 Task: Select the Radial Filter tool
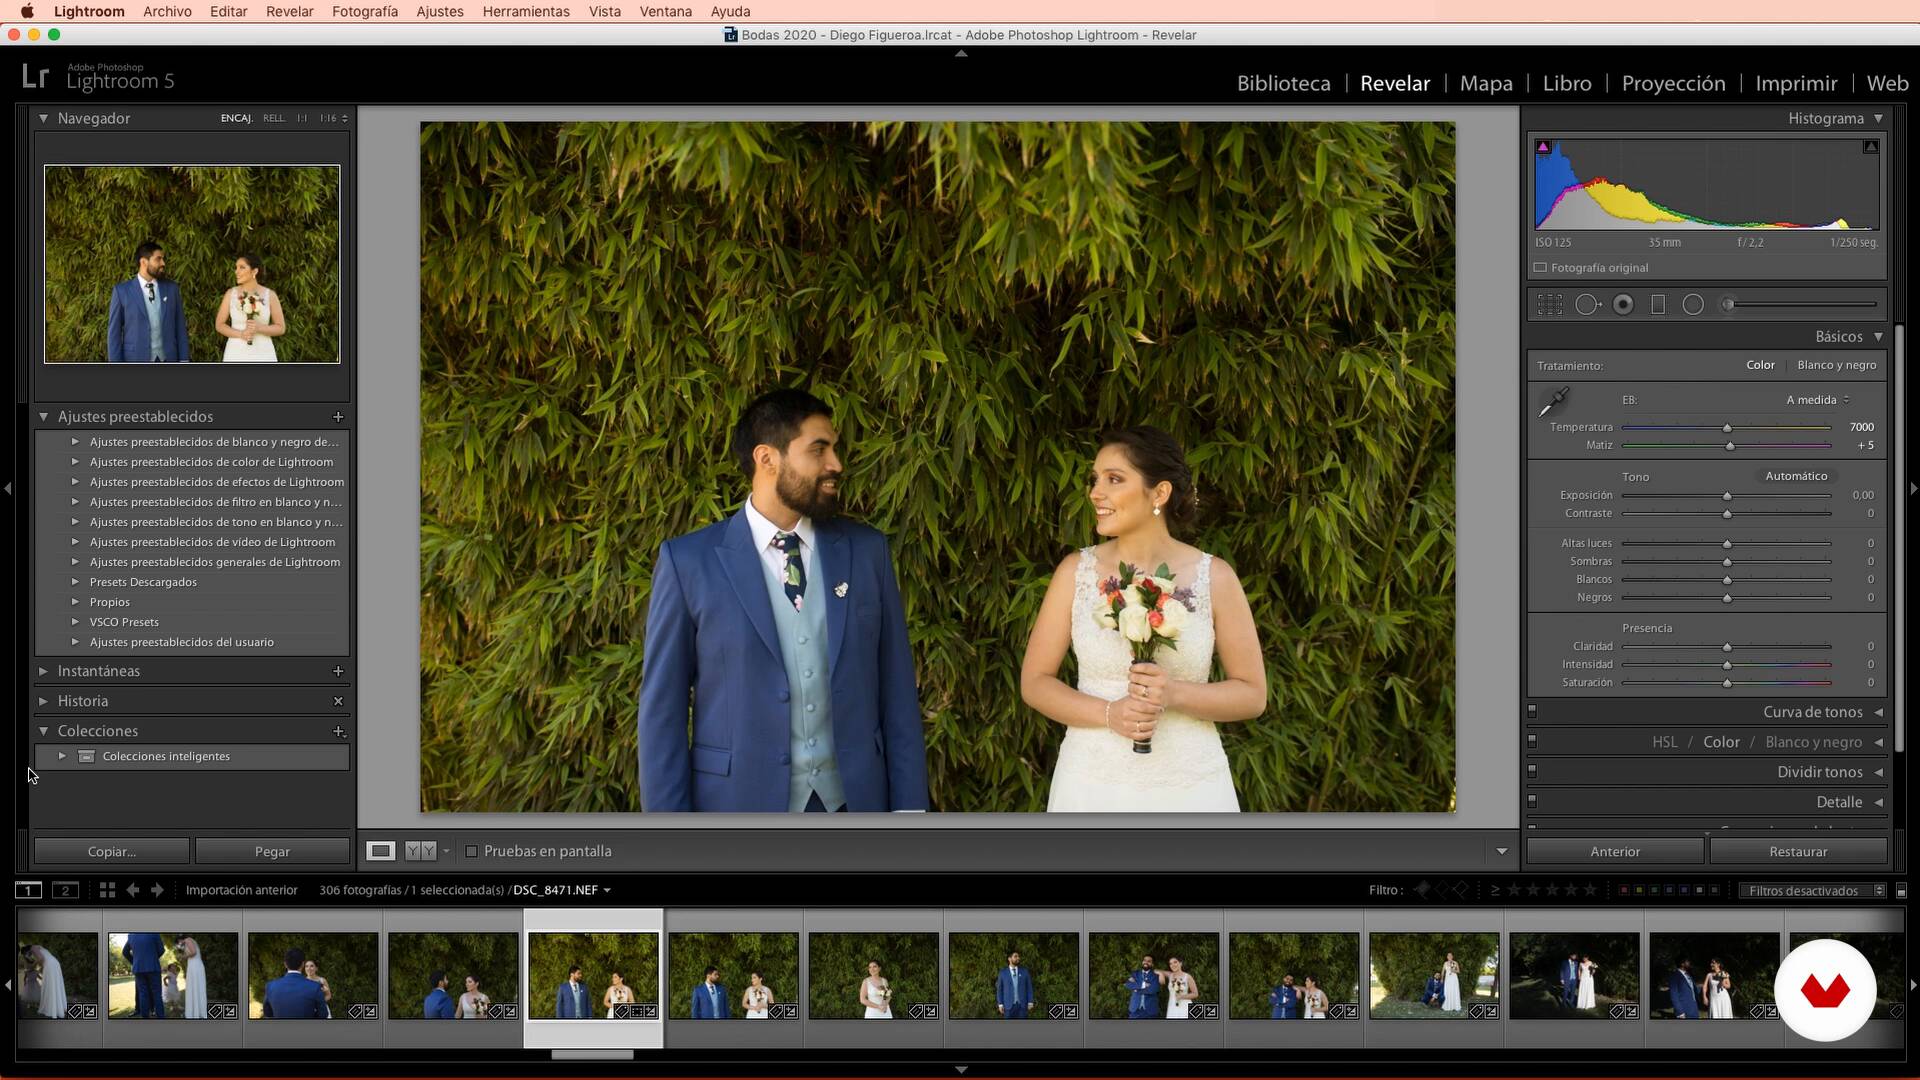point(1693,305)
